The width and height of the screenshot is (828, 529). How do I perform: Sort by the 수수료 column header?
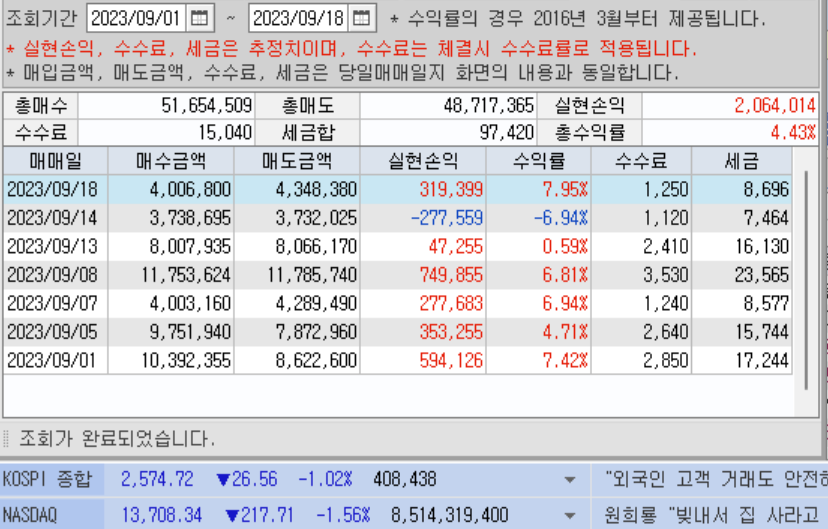641,160
